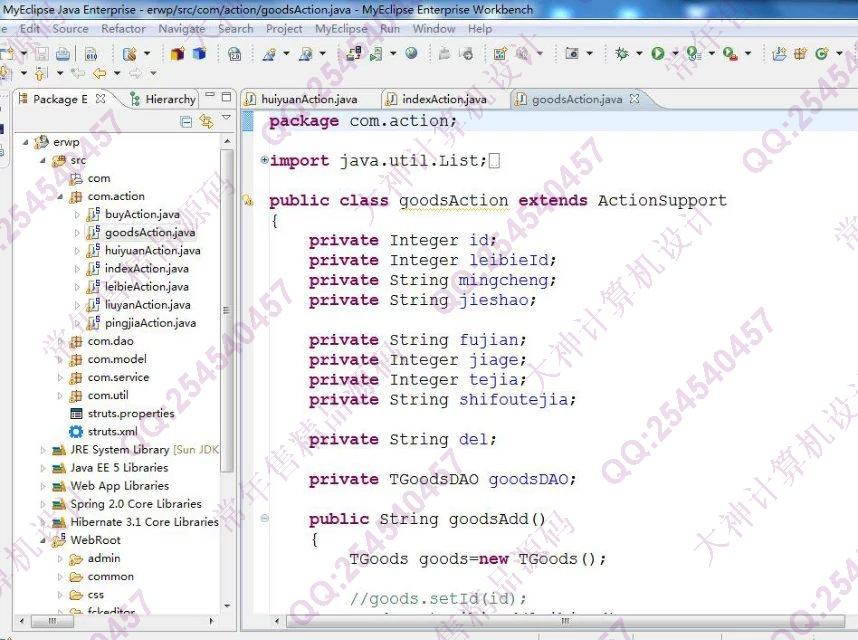
Task: Click the deploy server toolbar icon
Action: point(353,53)
